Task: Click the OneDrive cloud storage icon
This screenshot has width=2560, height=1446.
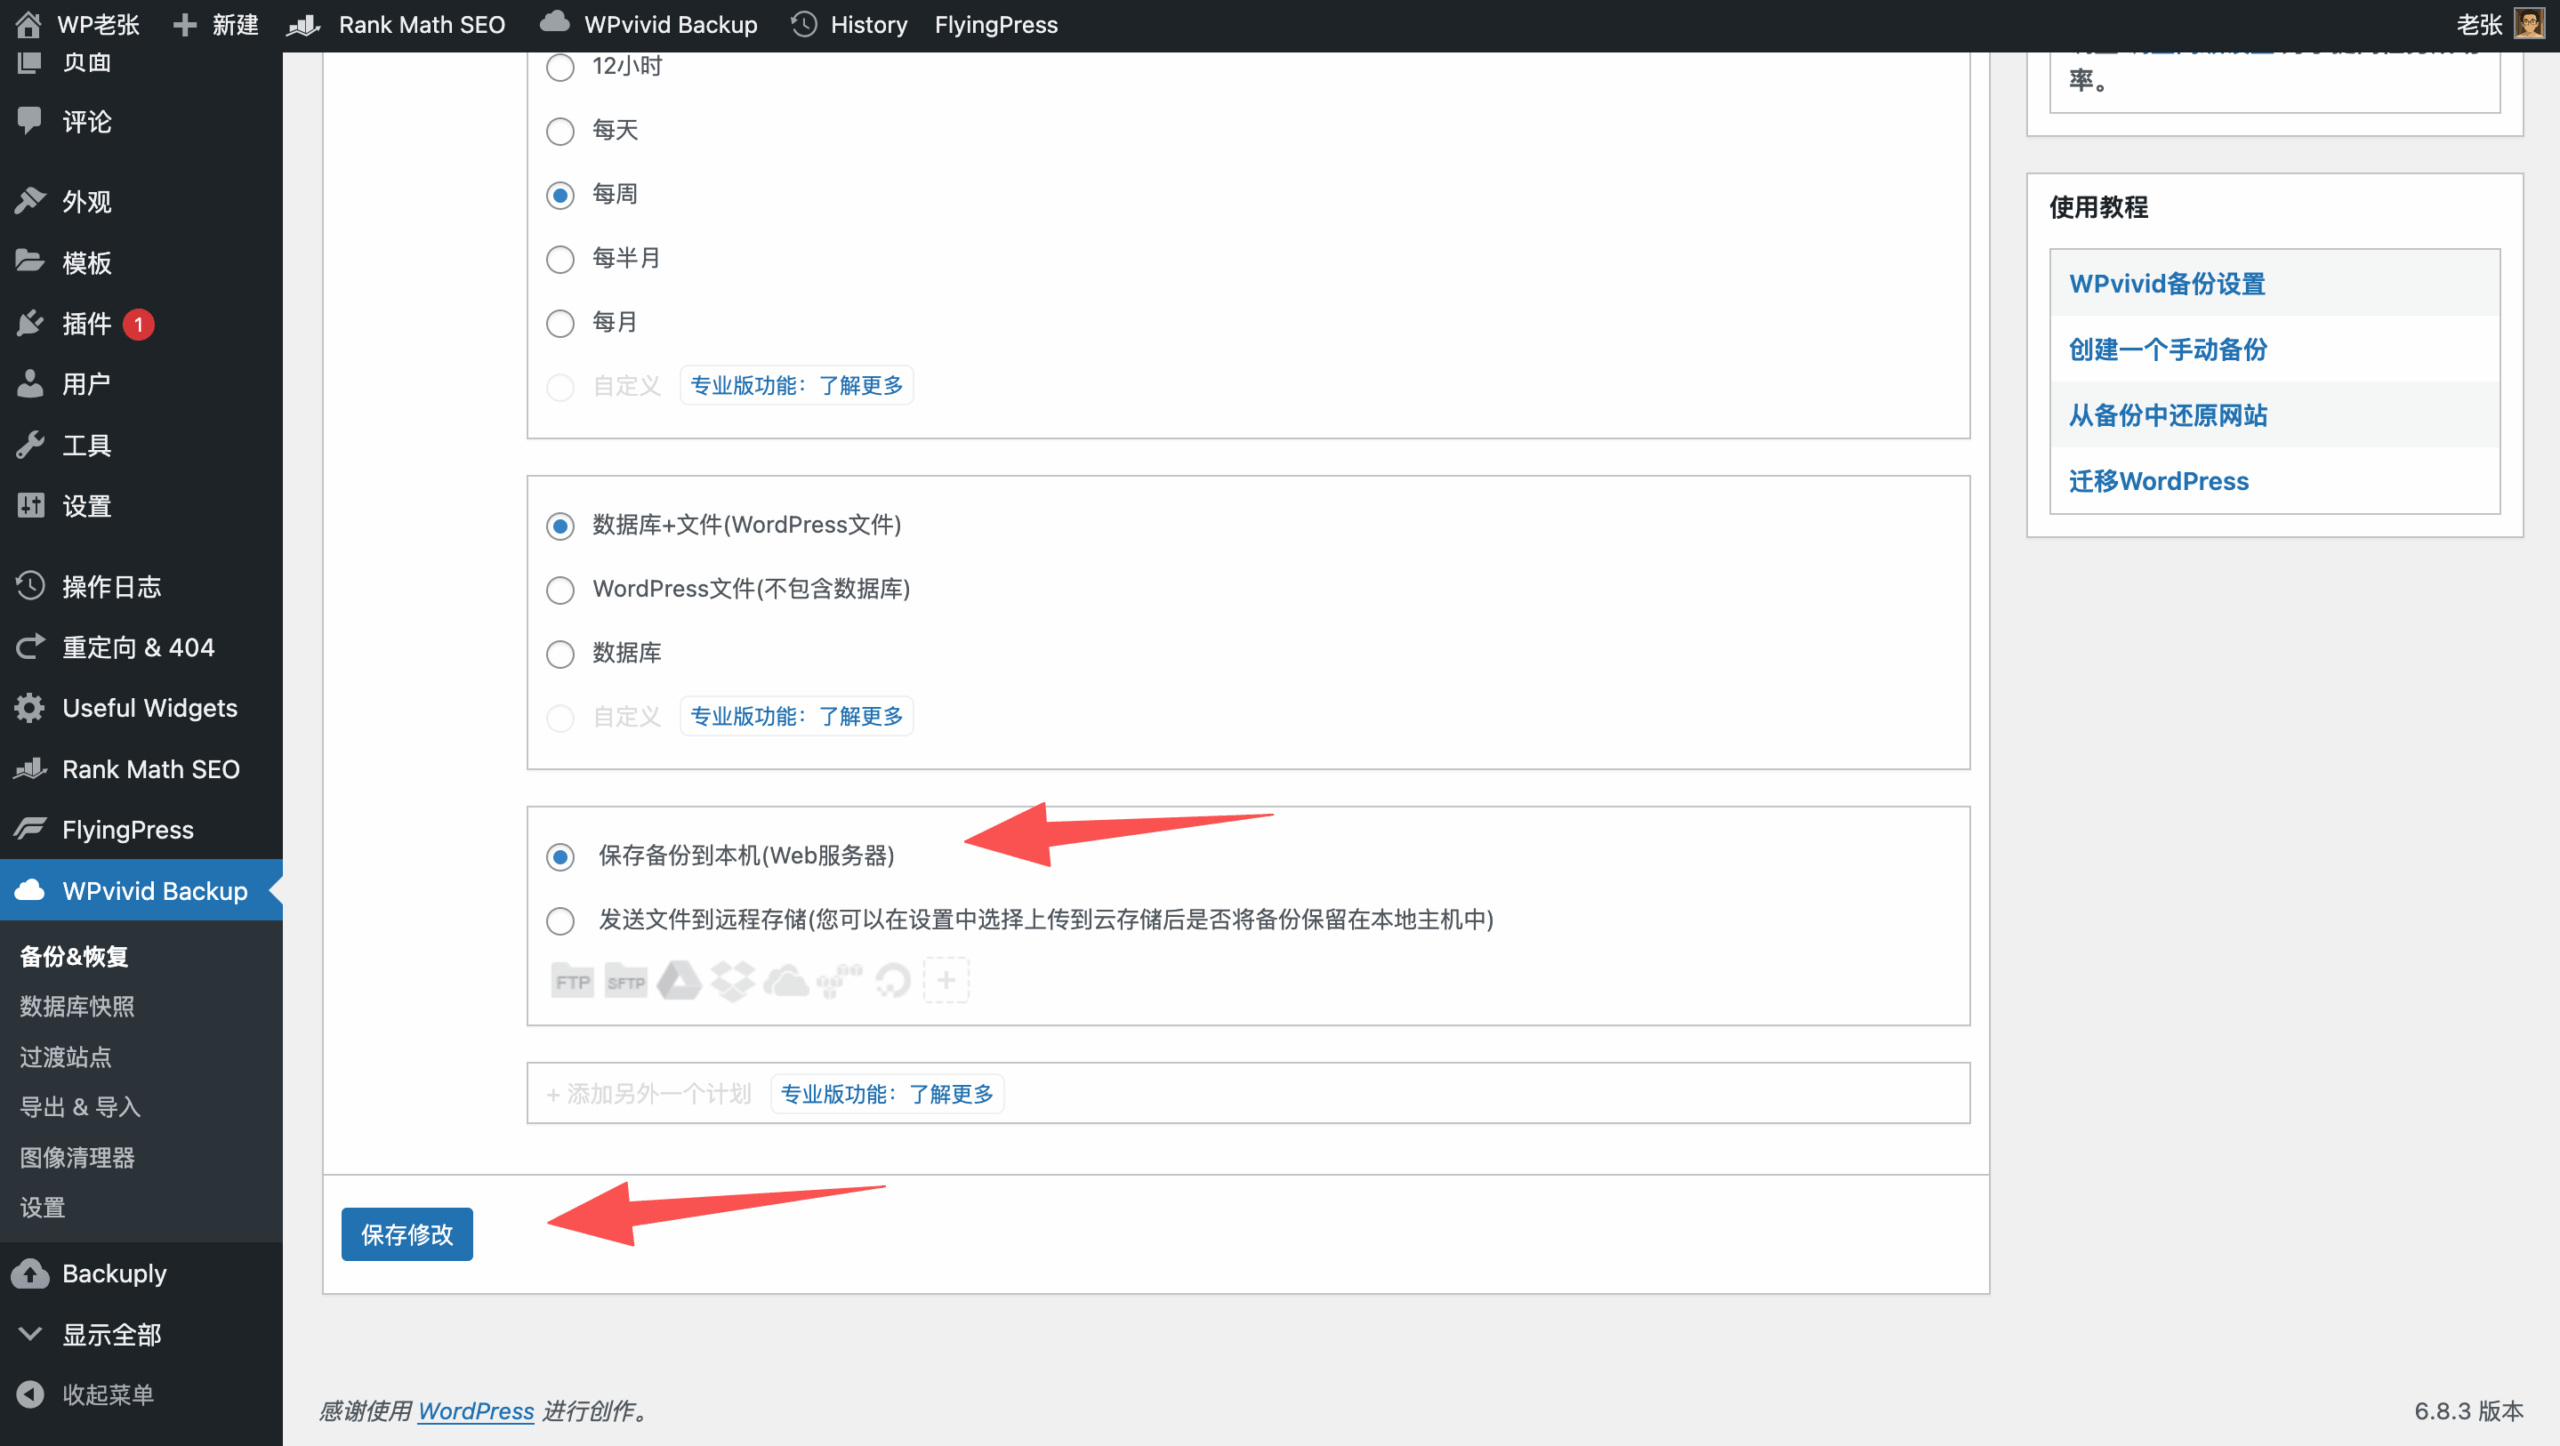Action: click(x=786, y=981)
